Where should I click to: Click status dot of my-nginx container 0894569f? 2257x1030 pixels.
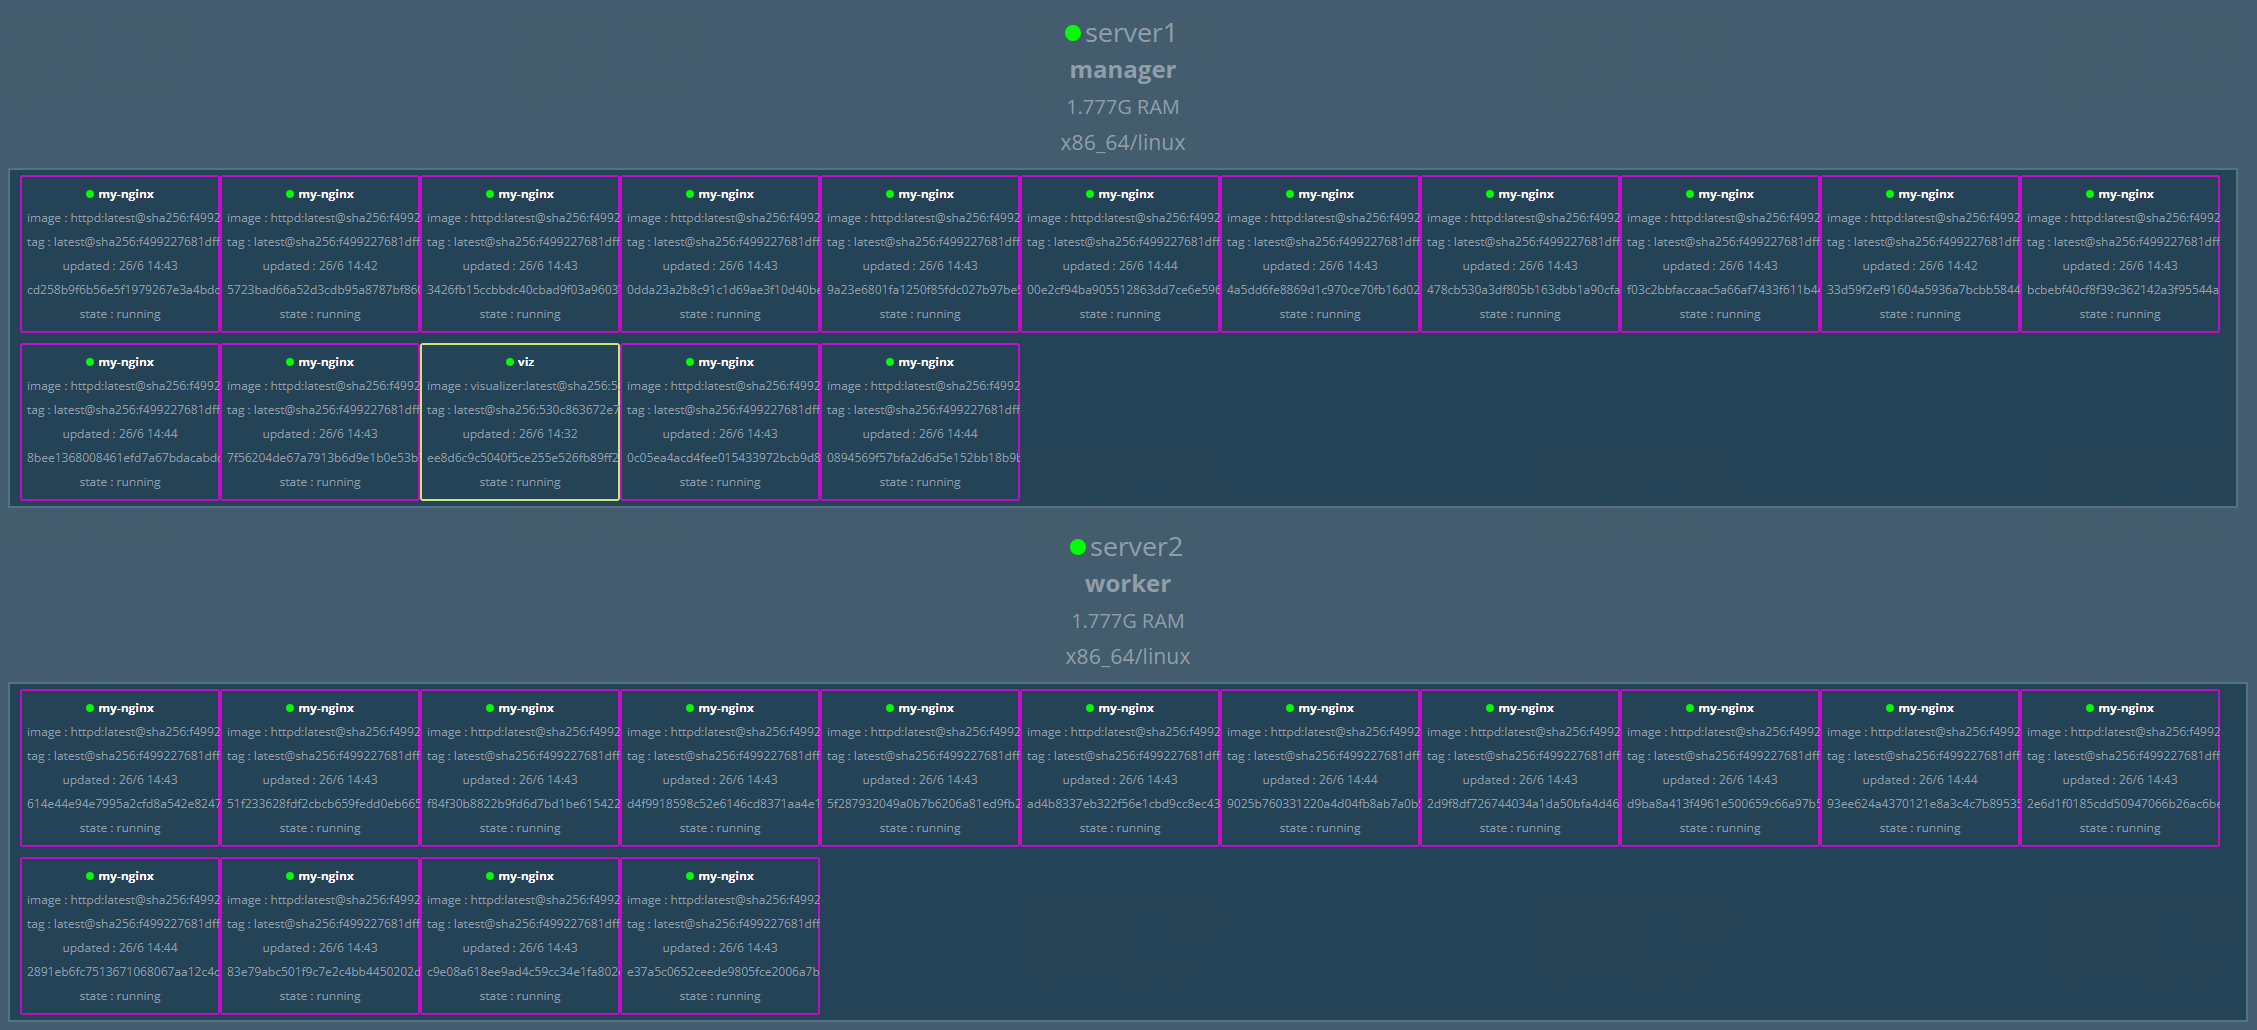(890, 362)
